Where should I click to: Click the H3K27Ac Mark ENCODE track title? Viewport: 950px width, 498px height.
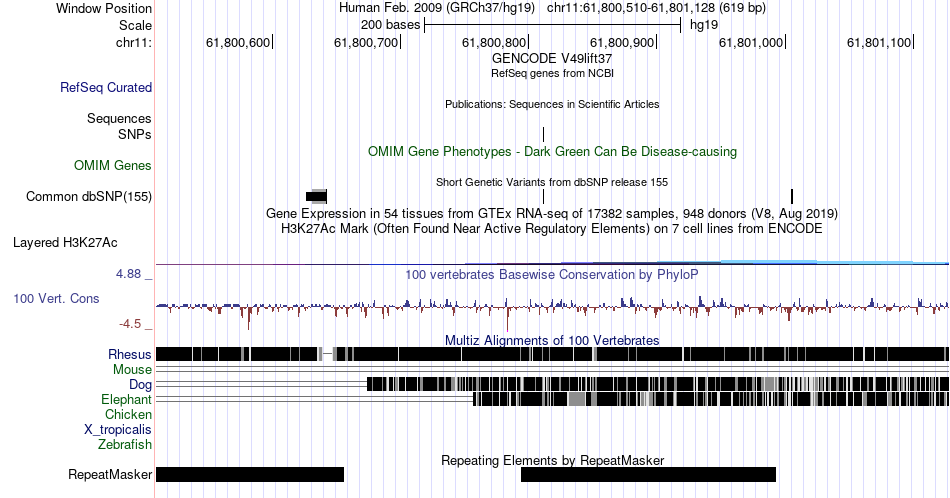click(x=552, y=228)
